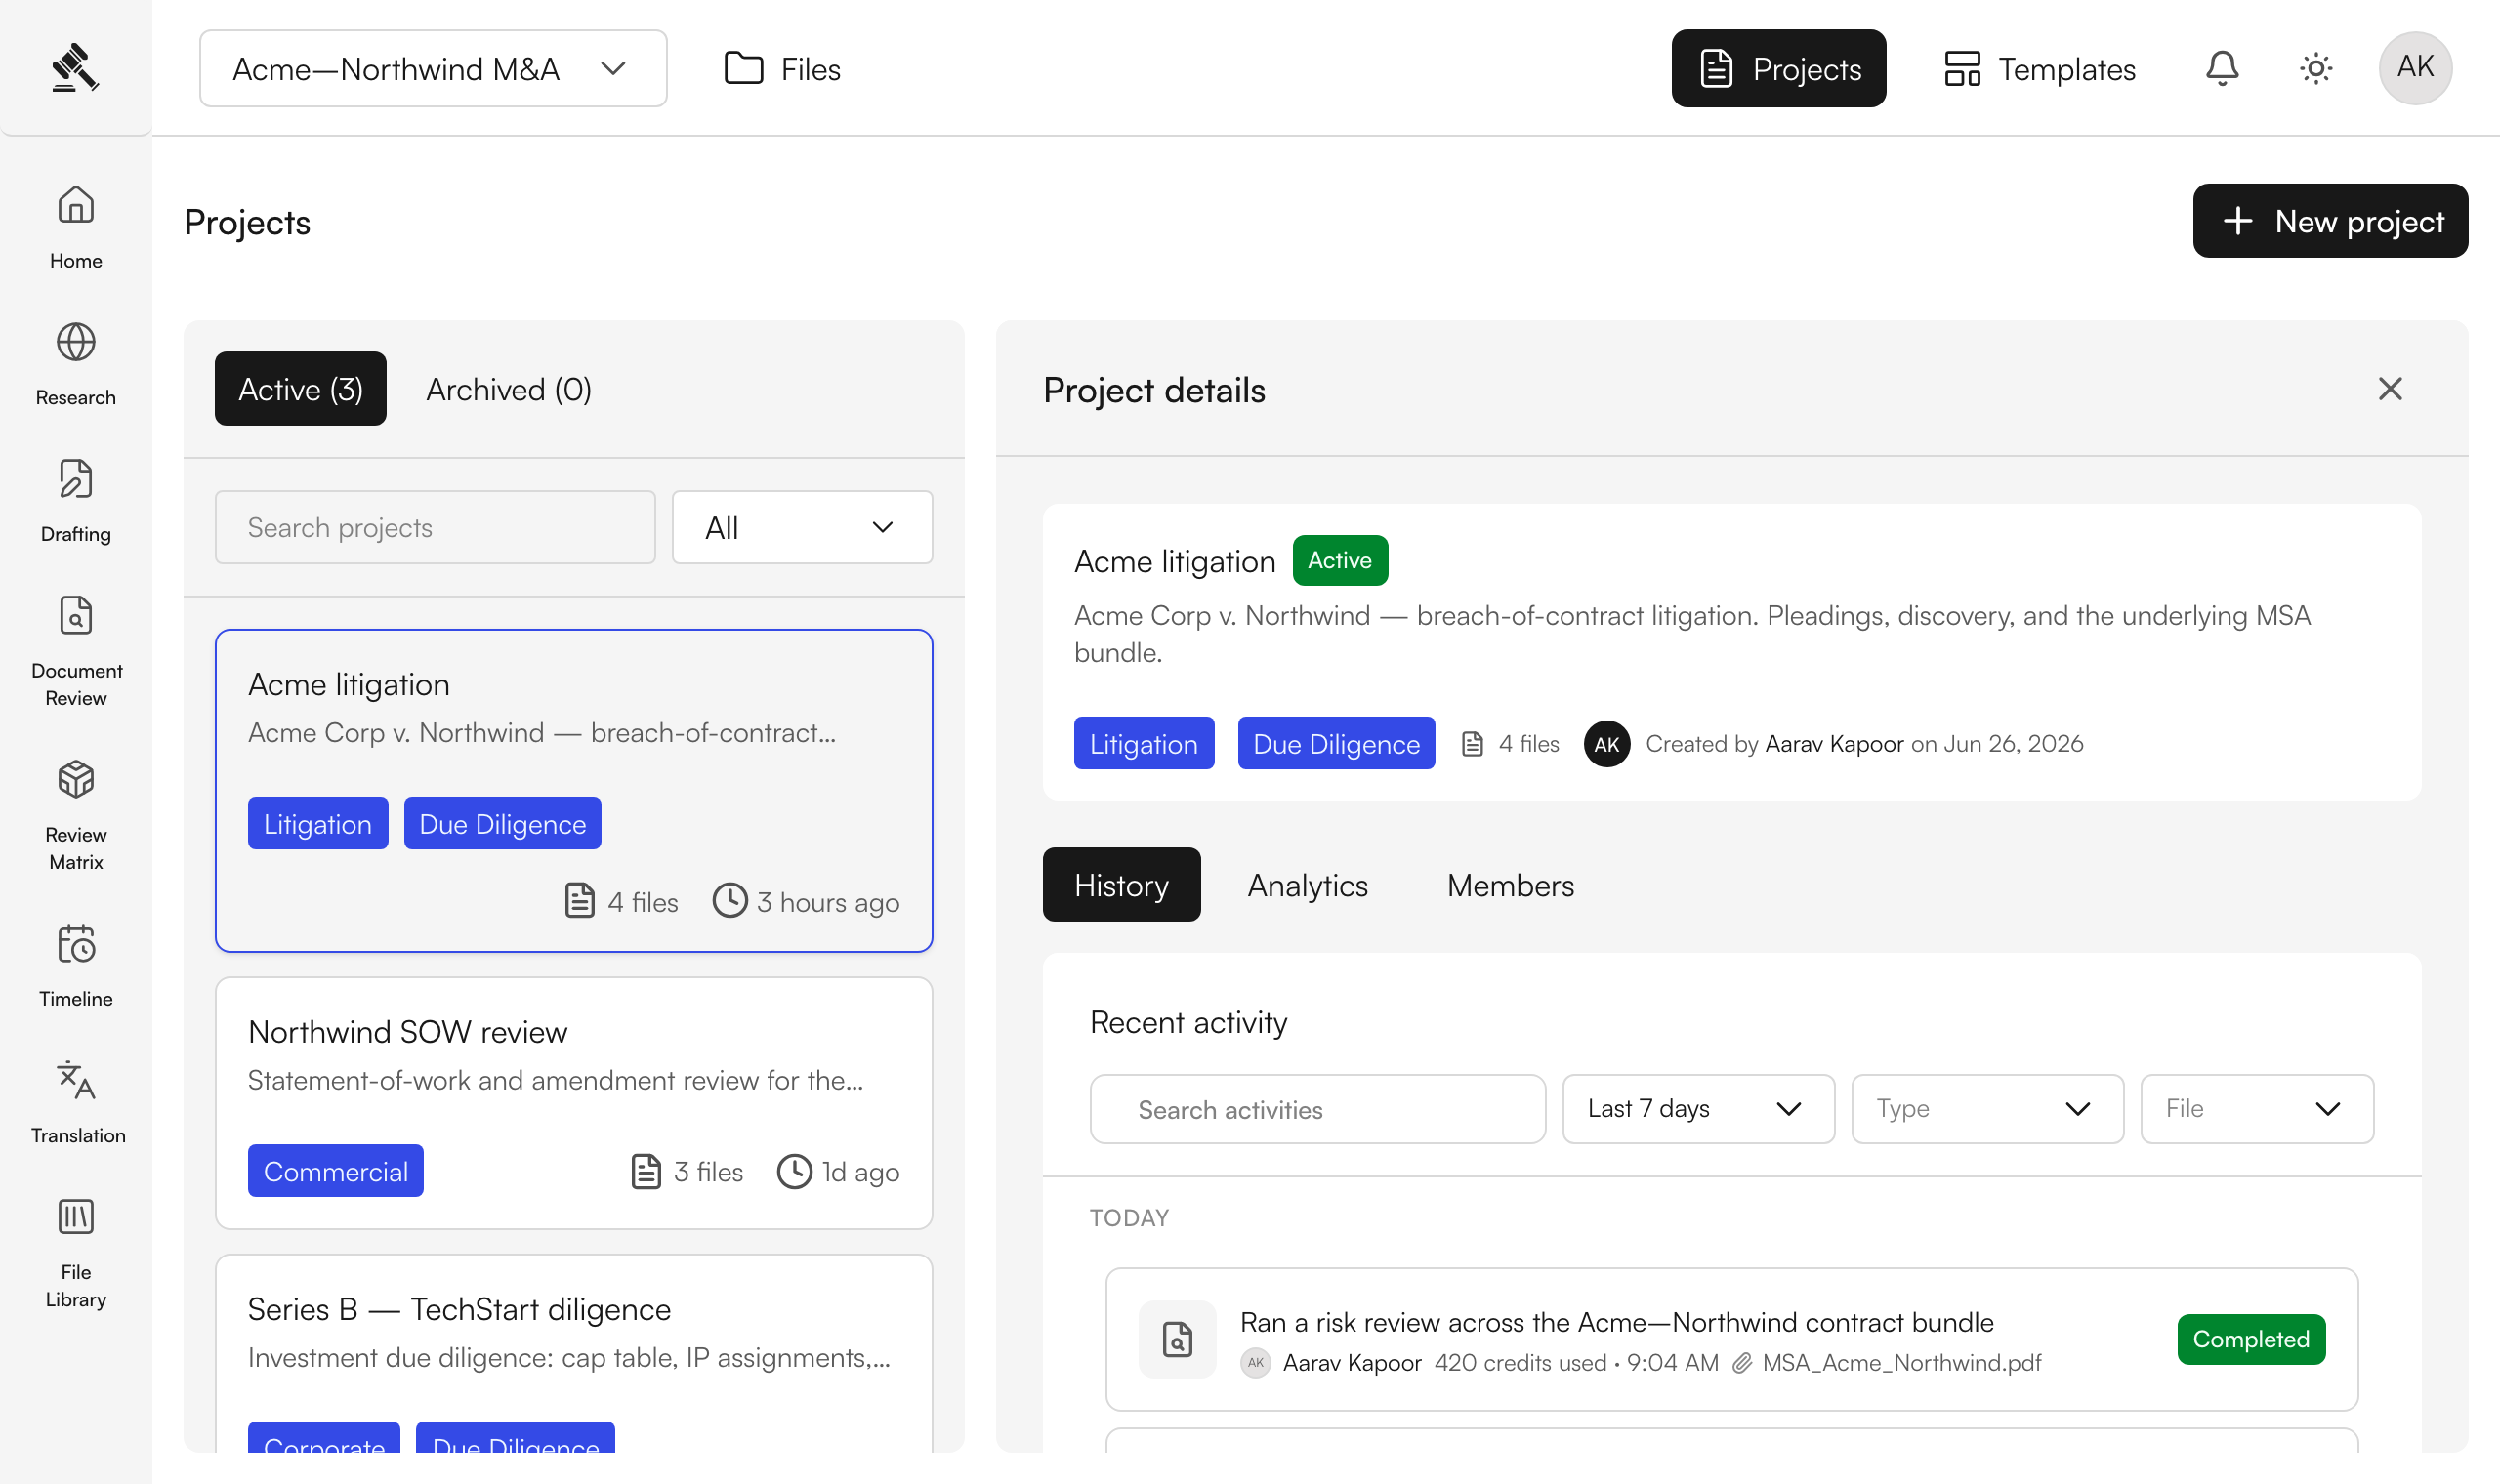Click risk review activity document icon

(x=1177, y=1339)
